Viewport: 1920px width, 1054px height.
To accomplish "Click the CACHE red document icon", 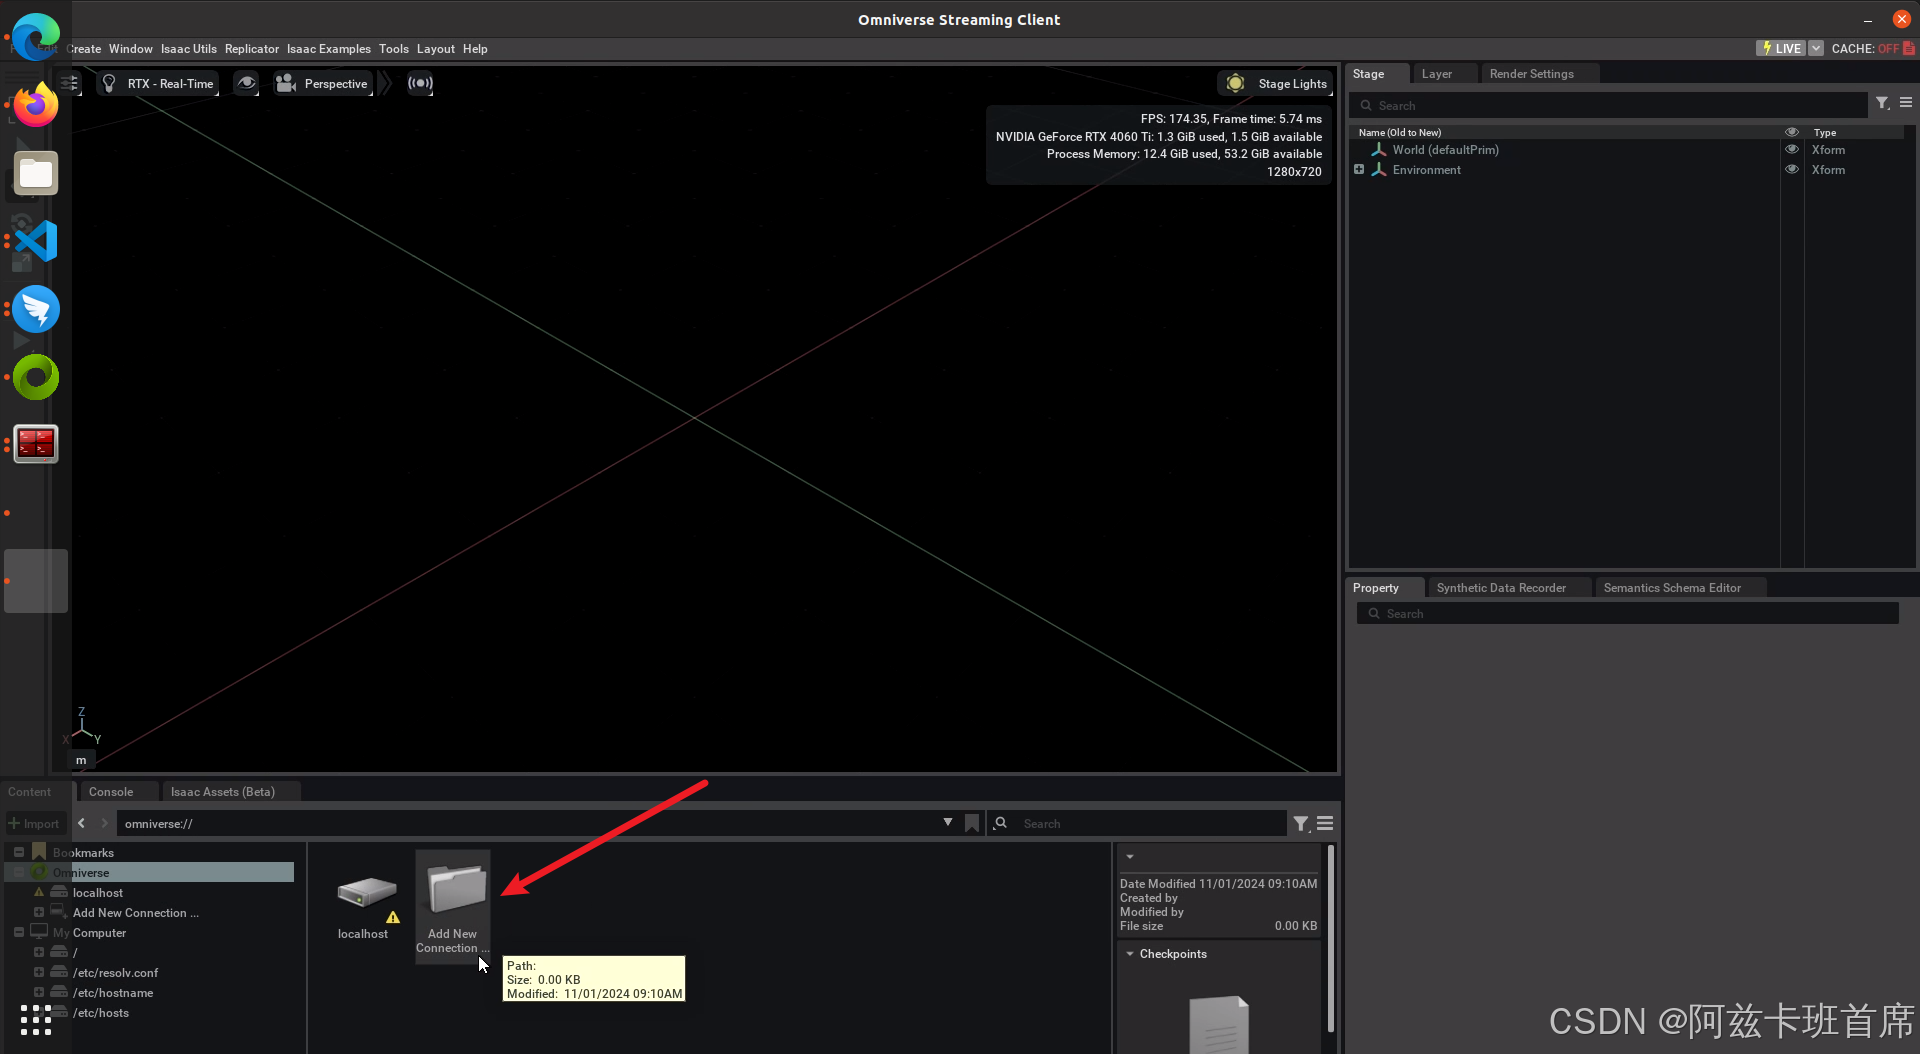I will (1909, 48).
